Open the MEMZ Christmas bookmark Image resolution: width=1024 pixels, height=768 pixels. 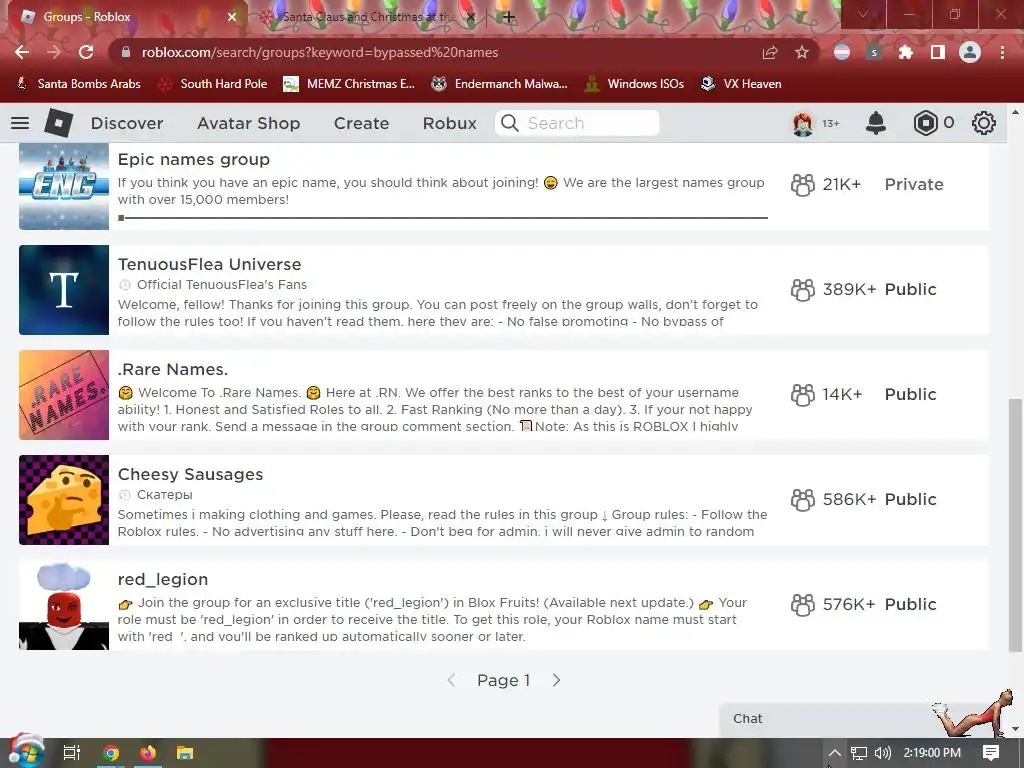(349, 84)
